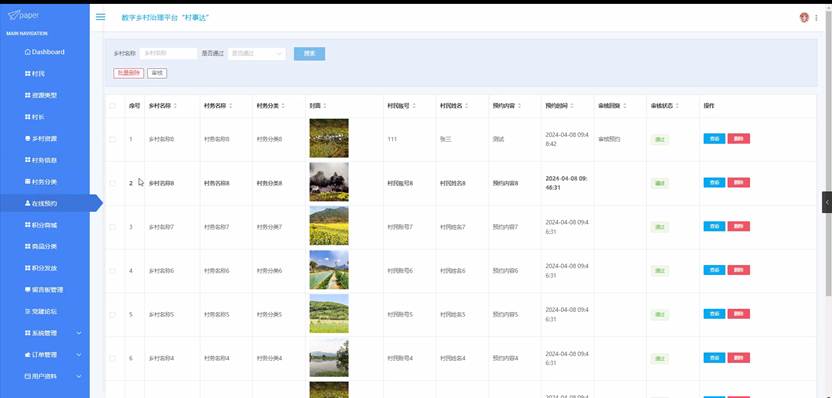The width and height of the screenshot is (832, 398).
Task: Open the cover thumbnail in row 2
Action: 329,182
